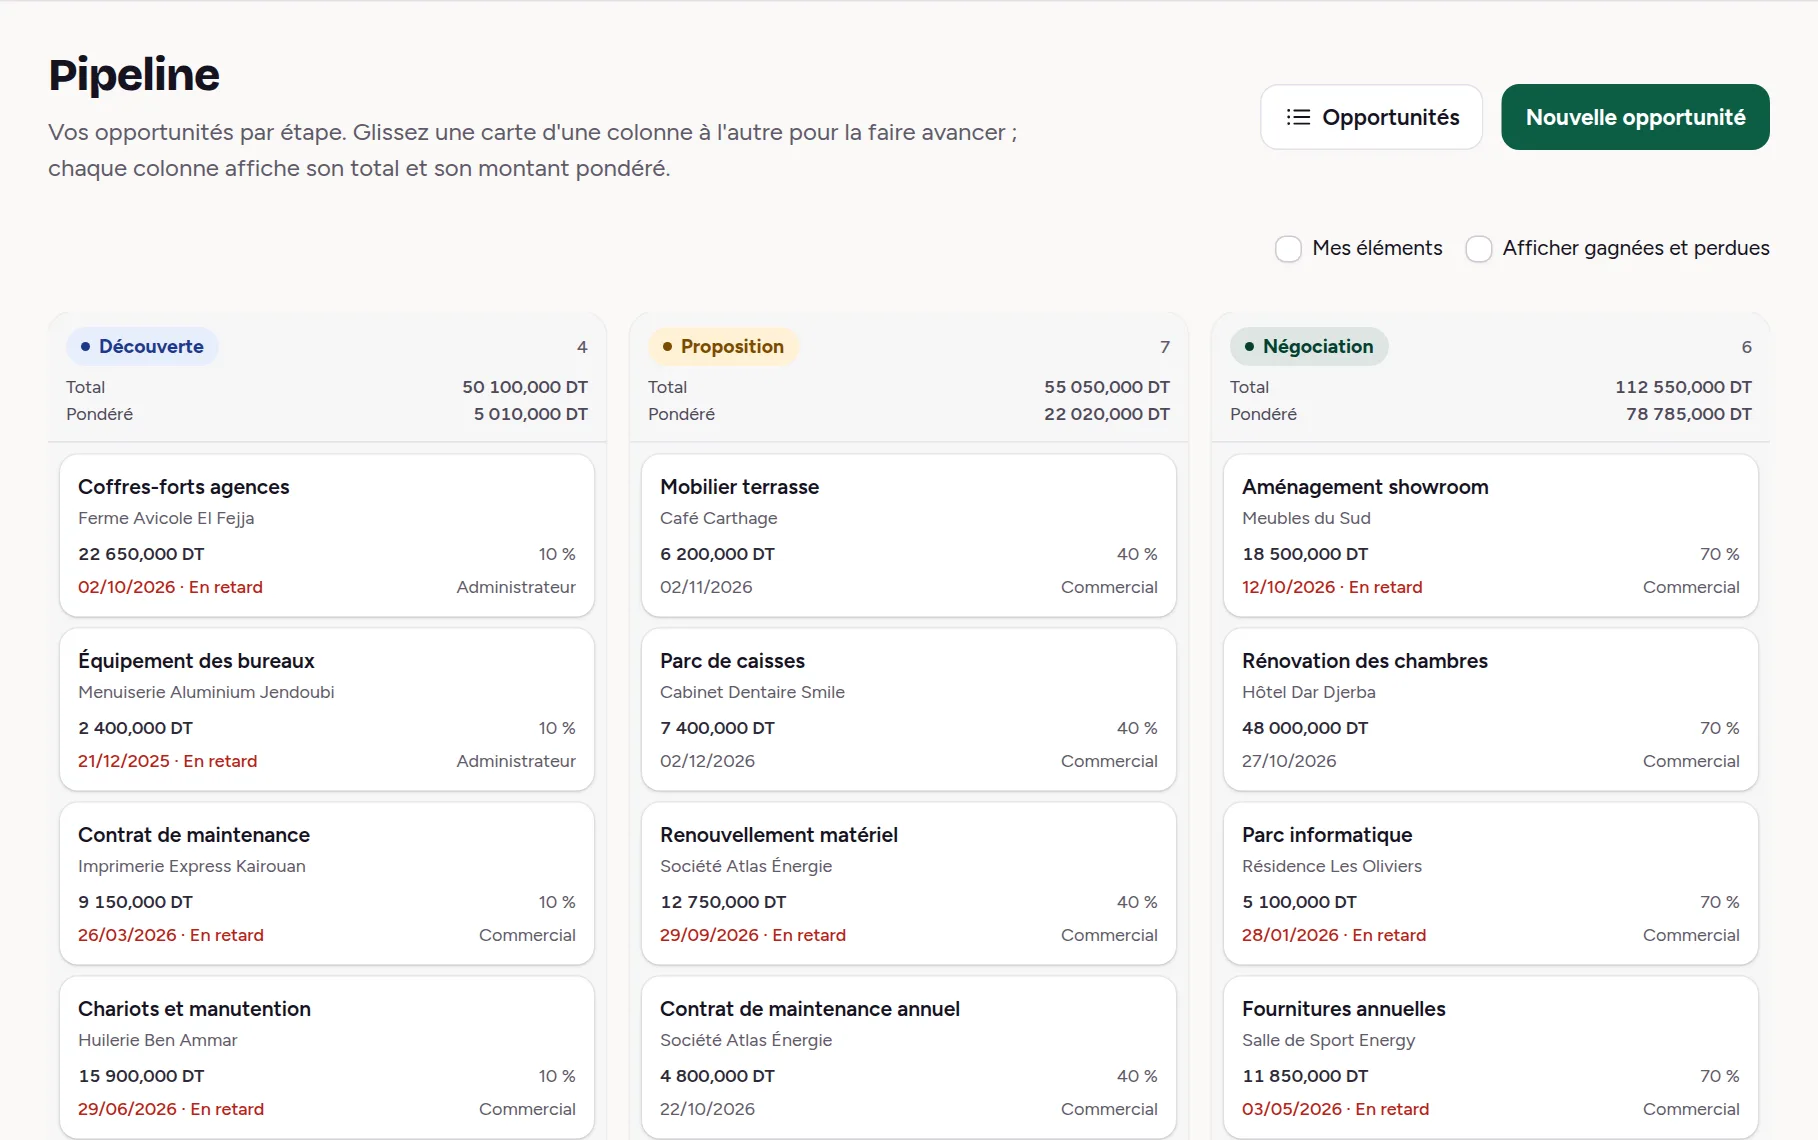Open Contrat de maintenance annuel card
The width and height of the screenshot is (1818, 1140).
[909, 1057]
